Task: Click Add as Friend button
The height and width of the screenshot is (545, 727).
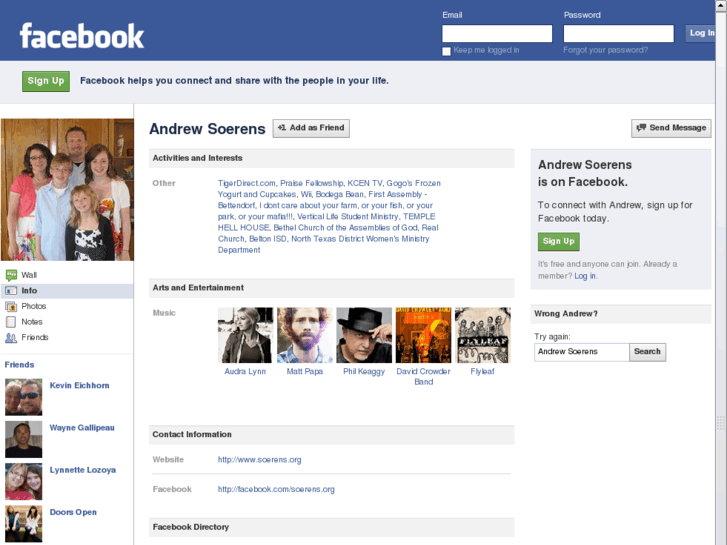Action: tap(311, 128)
